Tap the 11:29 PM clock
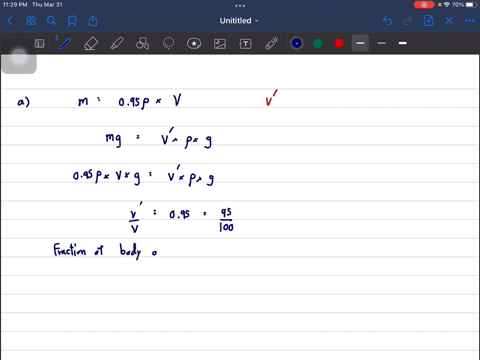The height and width of the screenshot is (360, 480). 15,5
